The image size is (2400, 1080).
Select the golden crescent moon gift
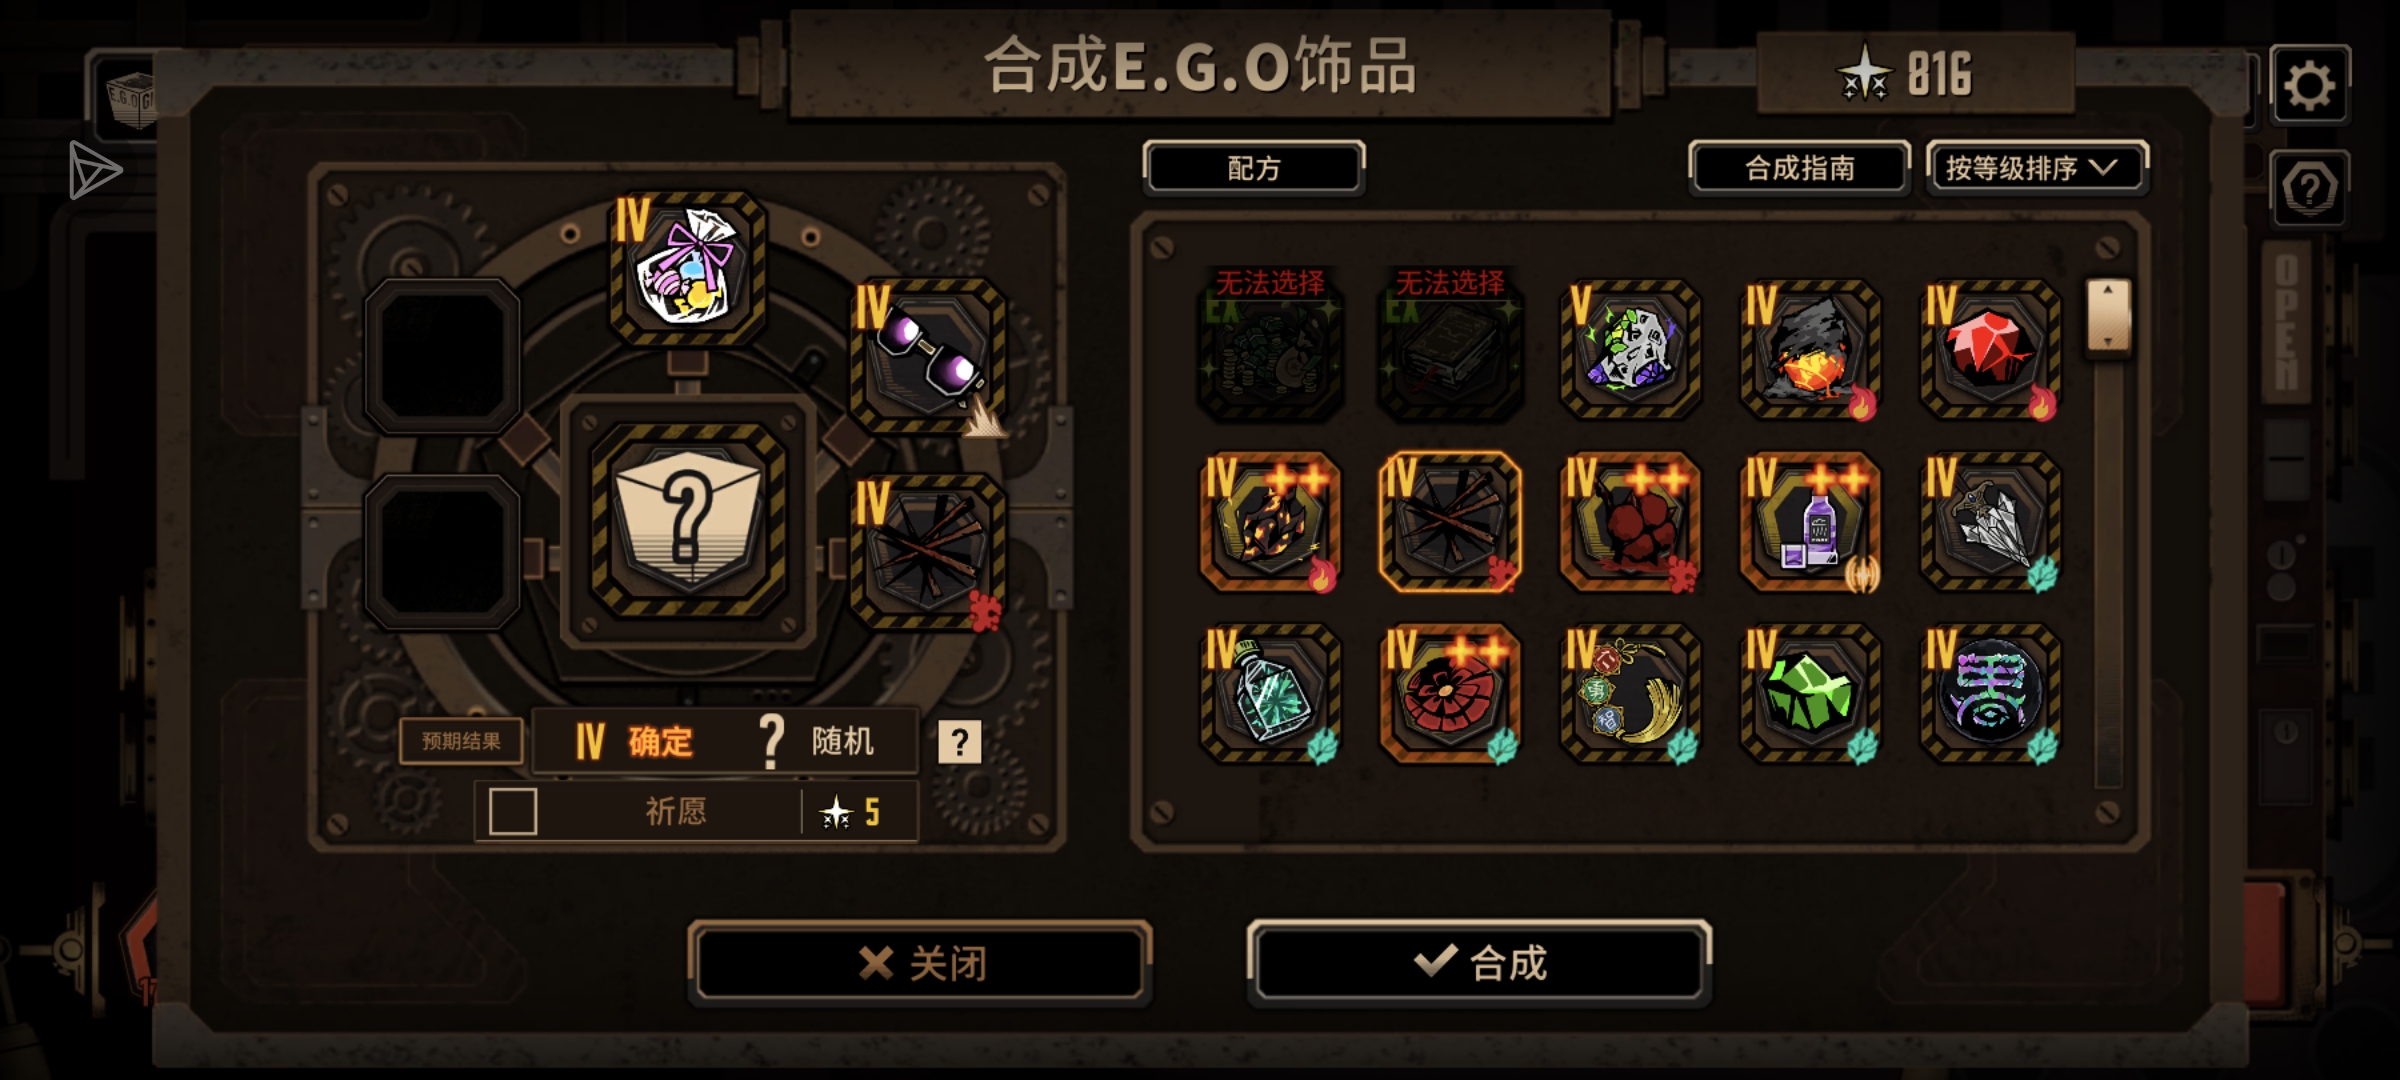pyautogui.click(x=1630, y=693)
